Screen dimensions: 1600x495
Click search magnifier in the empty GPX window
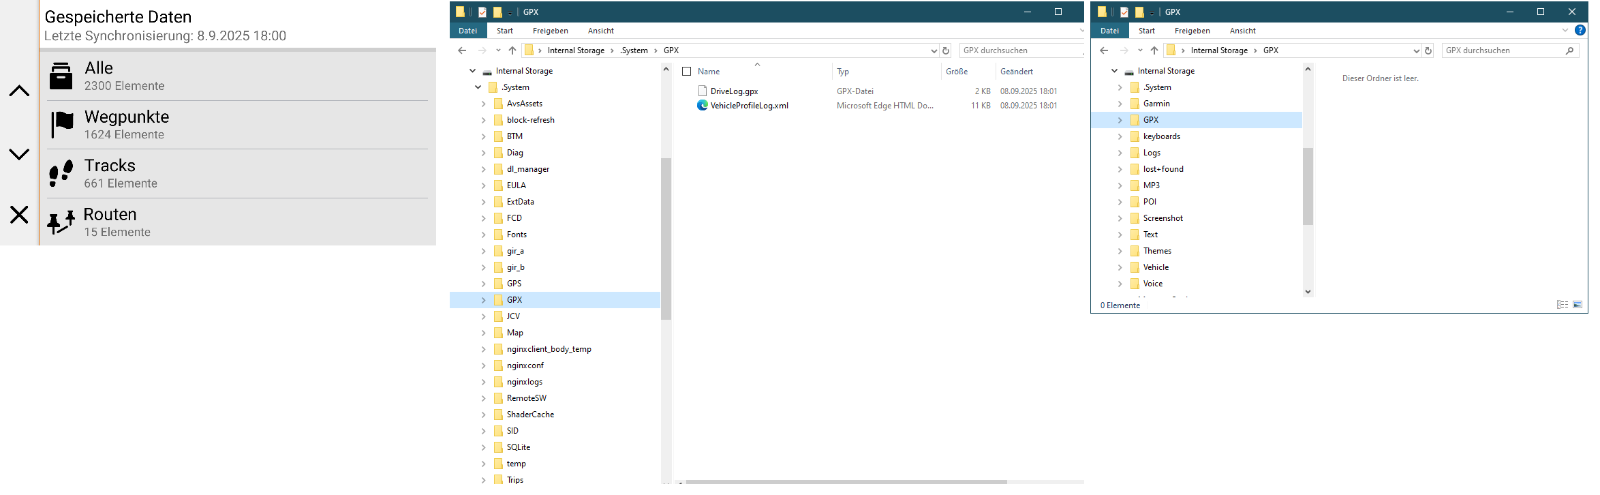pyautogui.click(x=1569, y=50)
